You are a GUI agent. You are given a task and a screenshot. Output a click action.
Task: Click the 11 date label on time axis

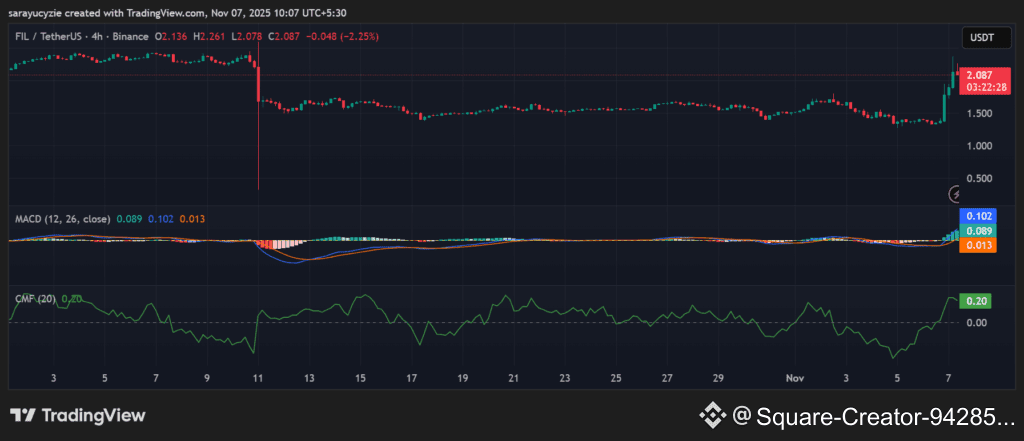(x=258, y=379)
